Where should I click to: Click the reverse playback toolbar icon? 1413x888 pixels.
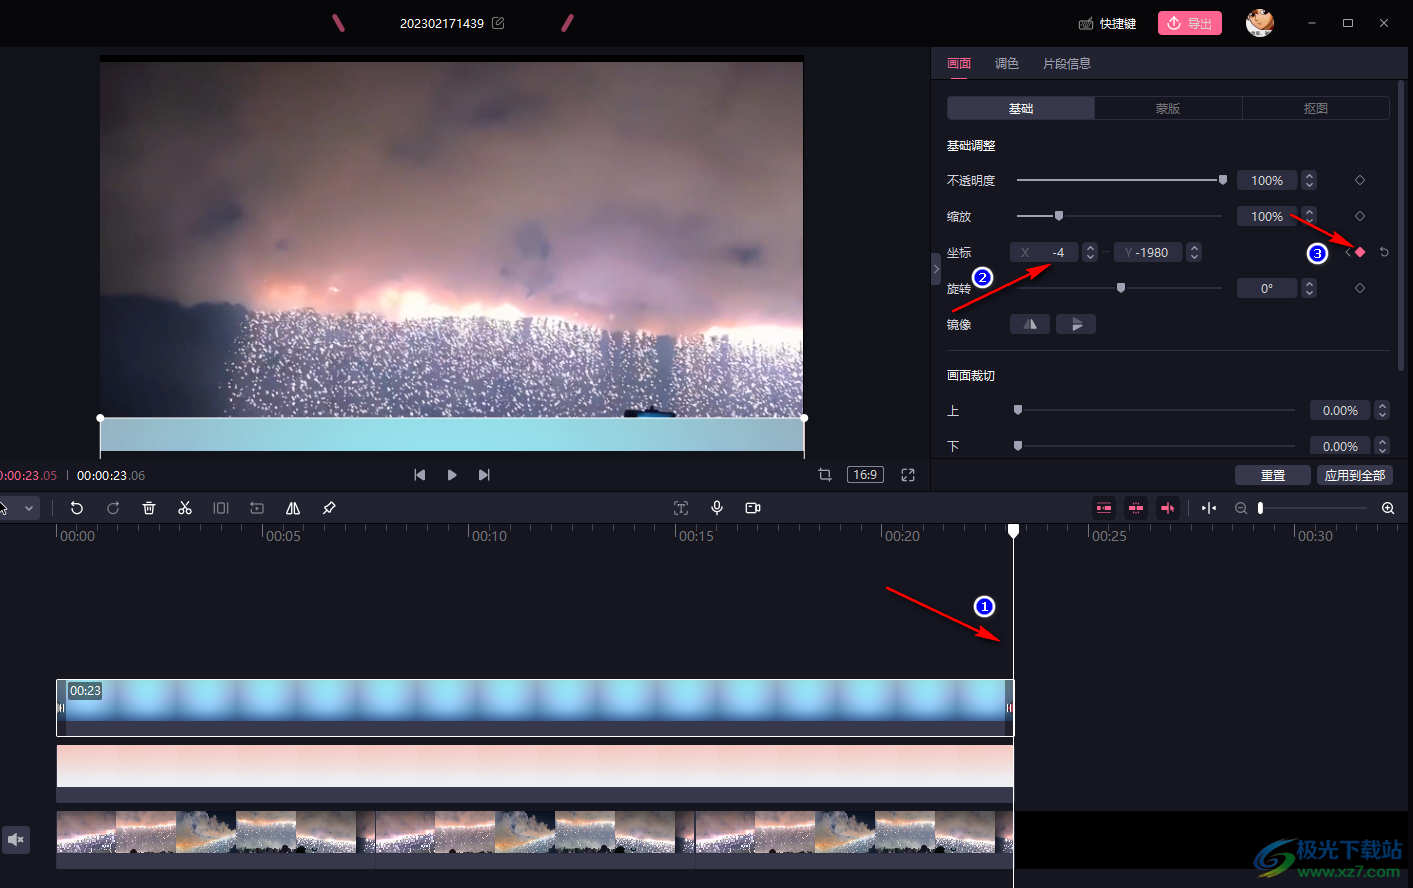(257, 508)
